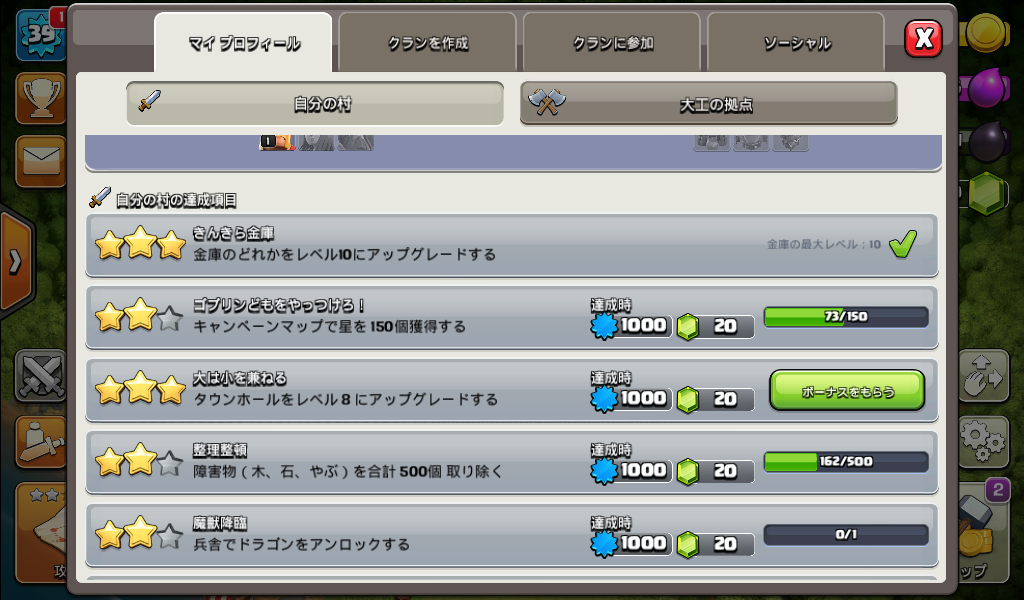Click the green checkmark on きんきら金庫
1024x600 pixels.
pyautogui.click(x=903, y=244)
